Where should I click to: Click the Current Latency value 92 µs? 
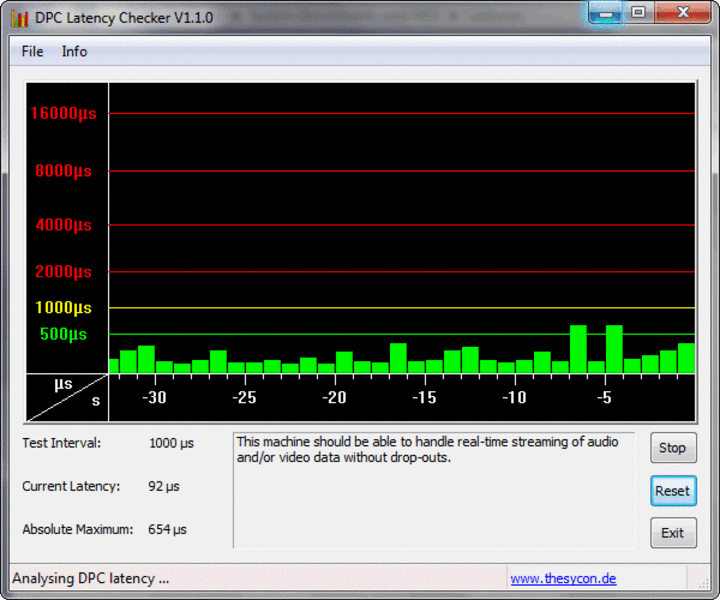tap(163, 487)
